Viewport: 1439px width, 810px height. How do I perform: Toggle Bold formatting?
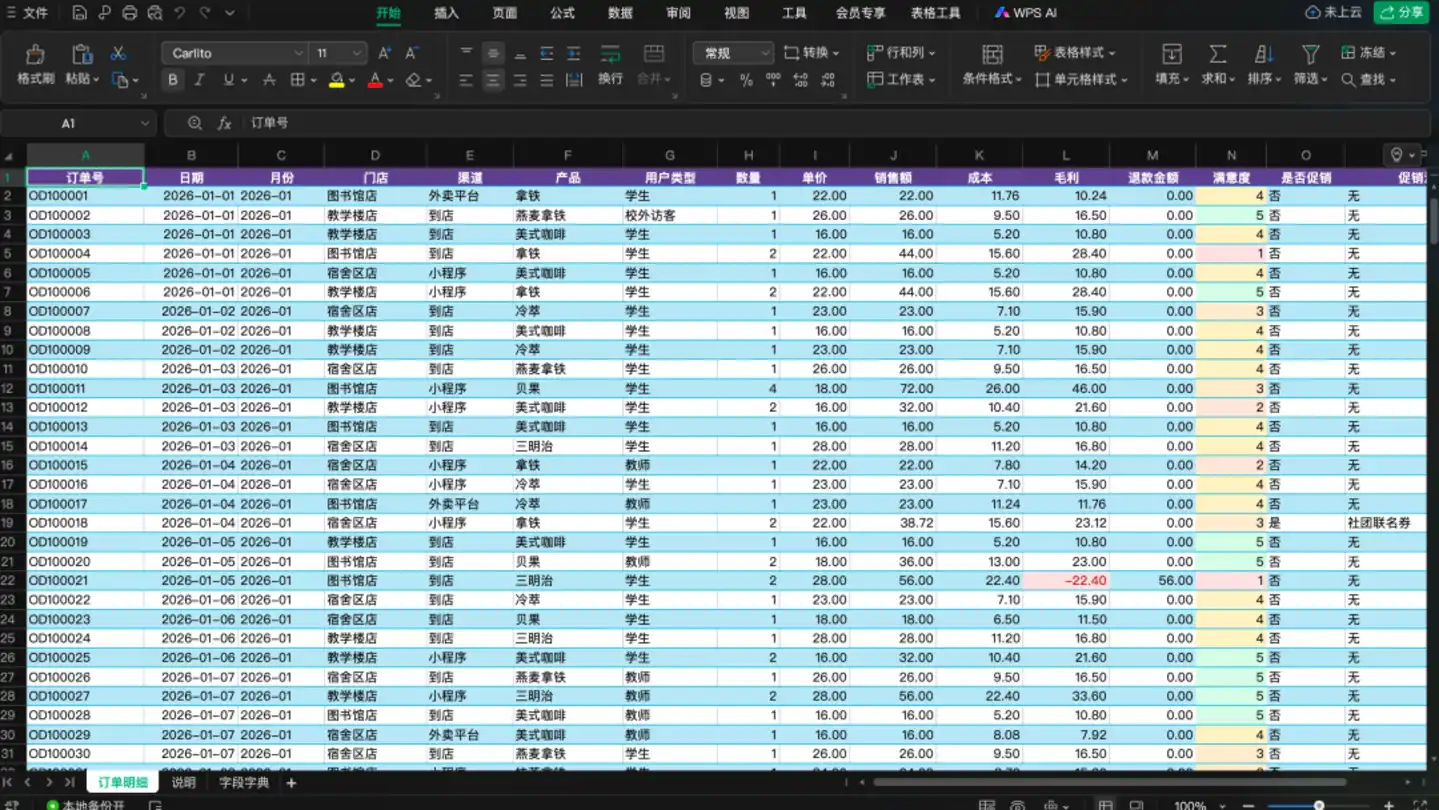pos(173,80)
